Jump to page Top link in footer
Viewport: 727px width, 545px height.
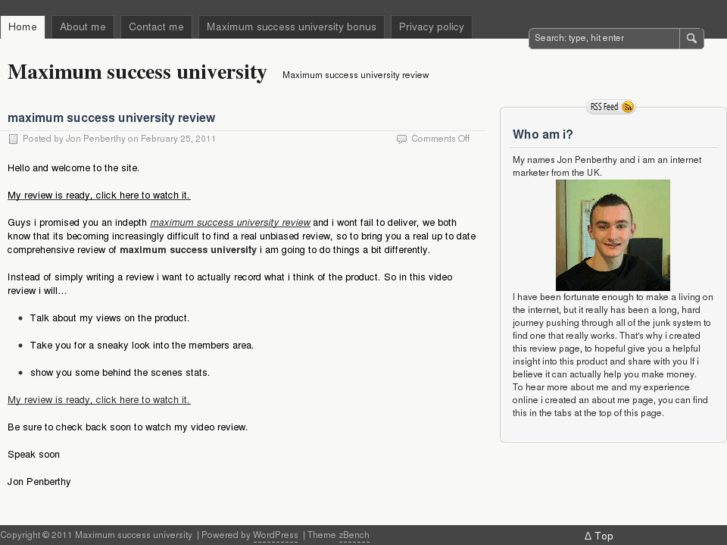(x=599, y=536)
